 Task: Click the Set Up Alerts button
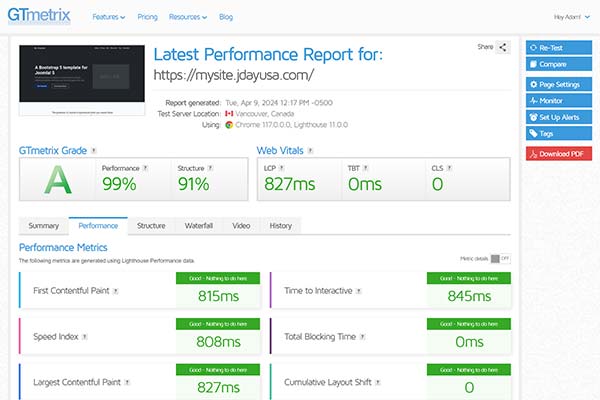pos(558,117)
